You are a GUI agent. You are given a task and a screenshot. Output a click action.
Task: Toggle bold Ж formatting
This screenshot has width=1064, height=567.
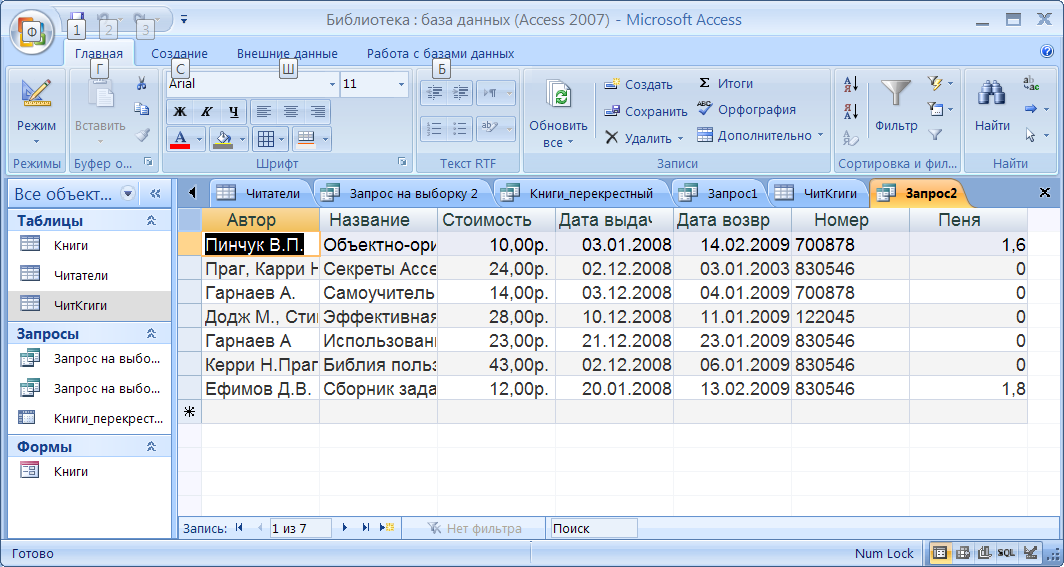point(180,111)
